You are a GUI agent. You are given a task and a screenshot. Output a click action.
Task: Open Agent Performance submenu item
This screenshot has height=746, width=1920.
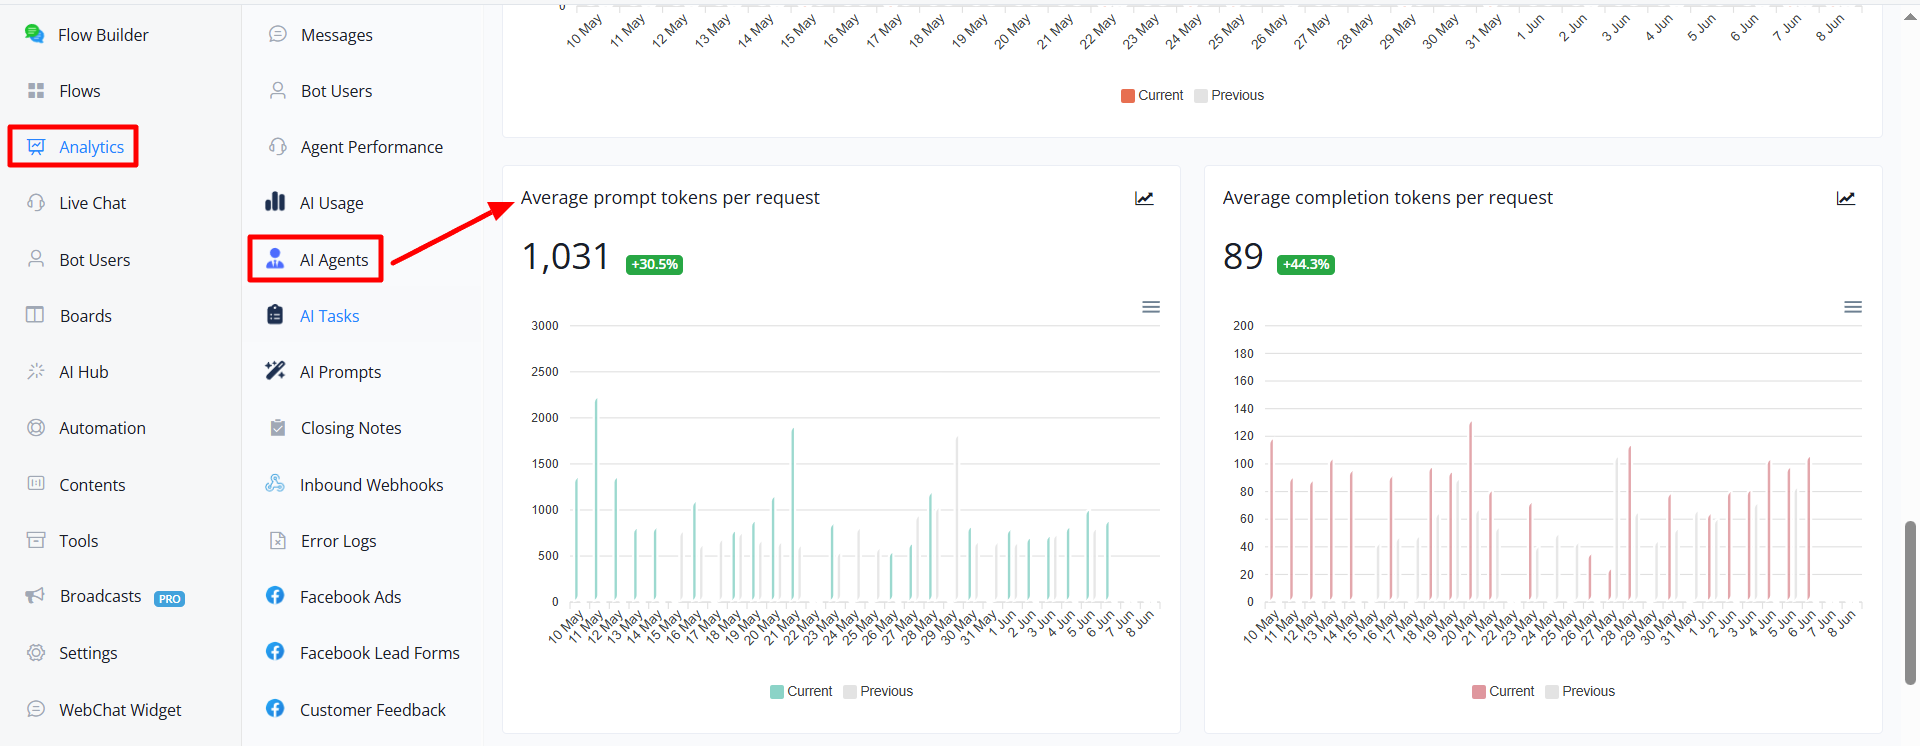(371, 147)
